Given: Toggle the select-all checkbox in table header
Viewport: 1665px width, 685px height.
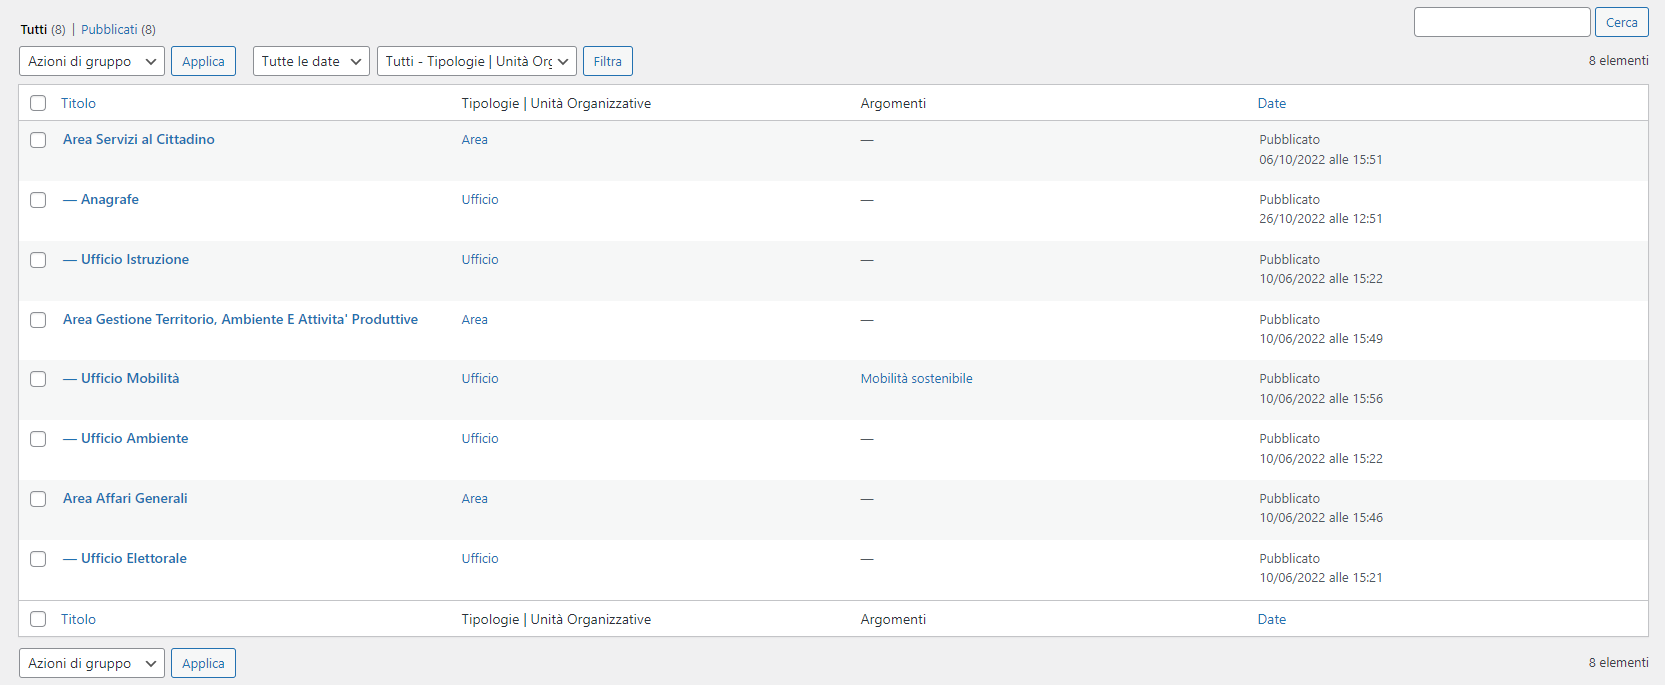Looking at the screenshot, I should (x=38, y=103).
